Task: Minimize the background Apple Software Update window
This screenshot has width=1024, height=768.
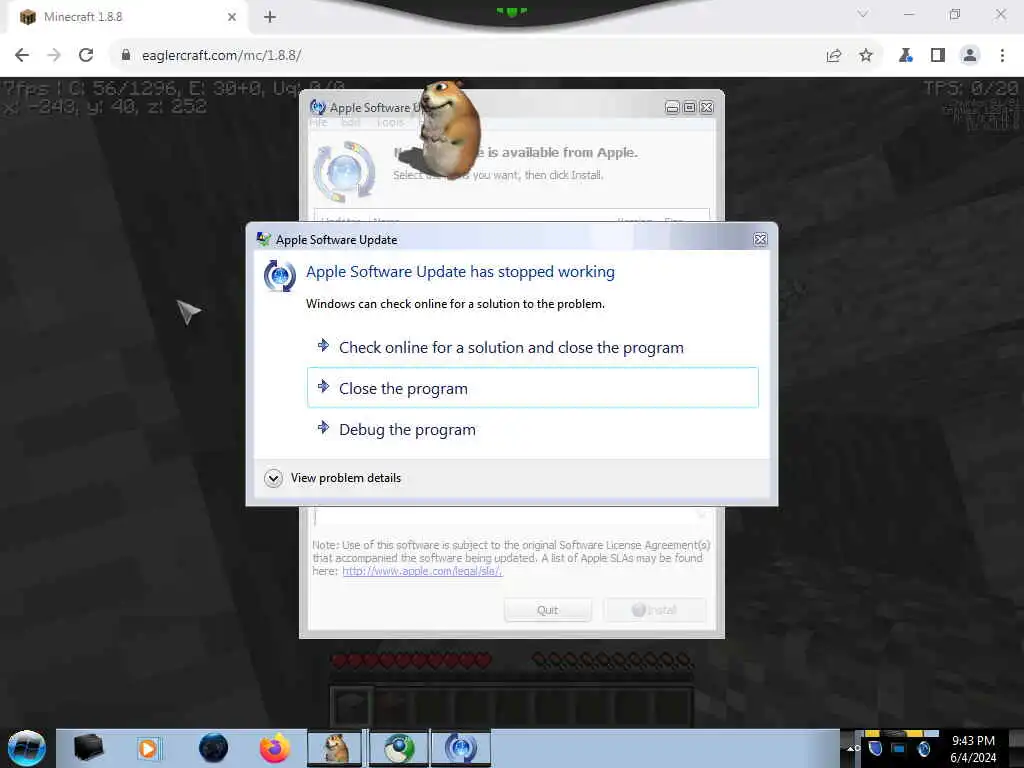Action: 672,108
